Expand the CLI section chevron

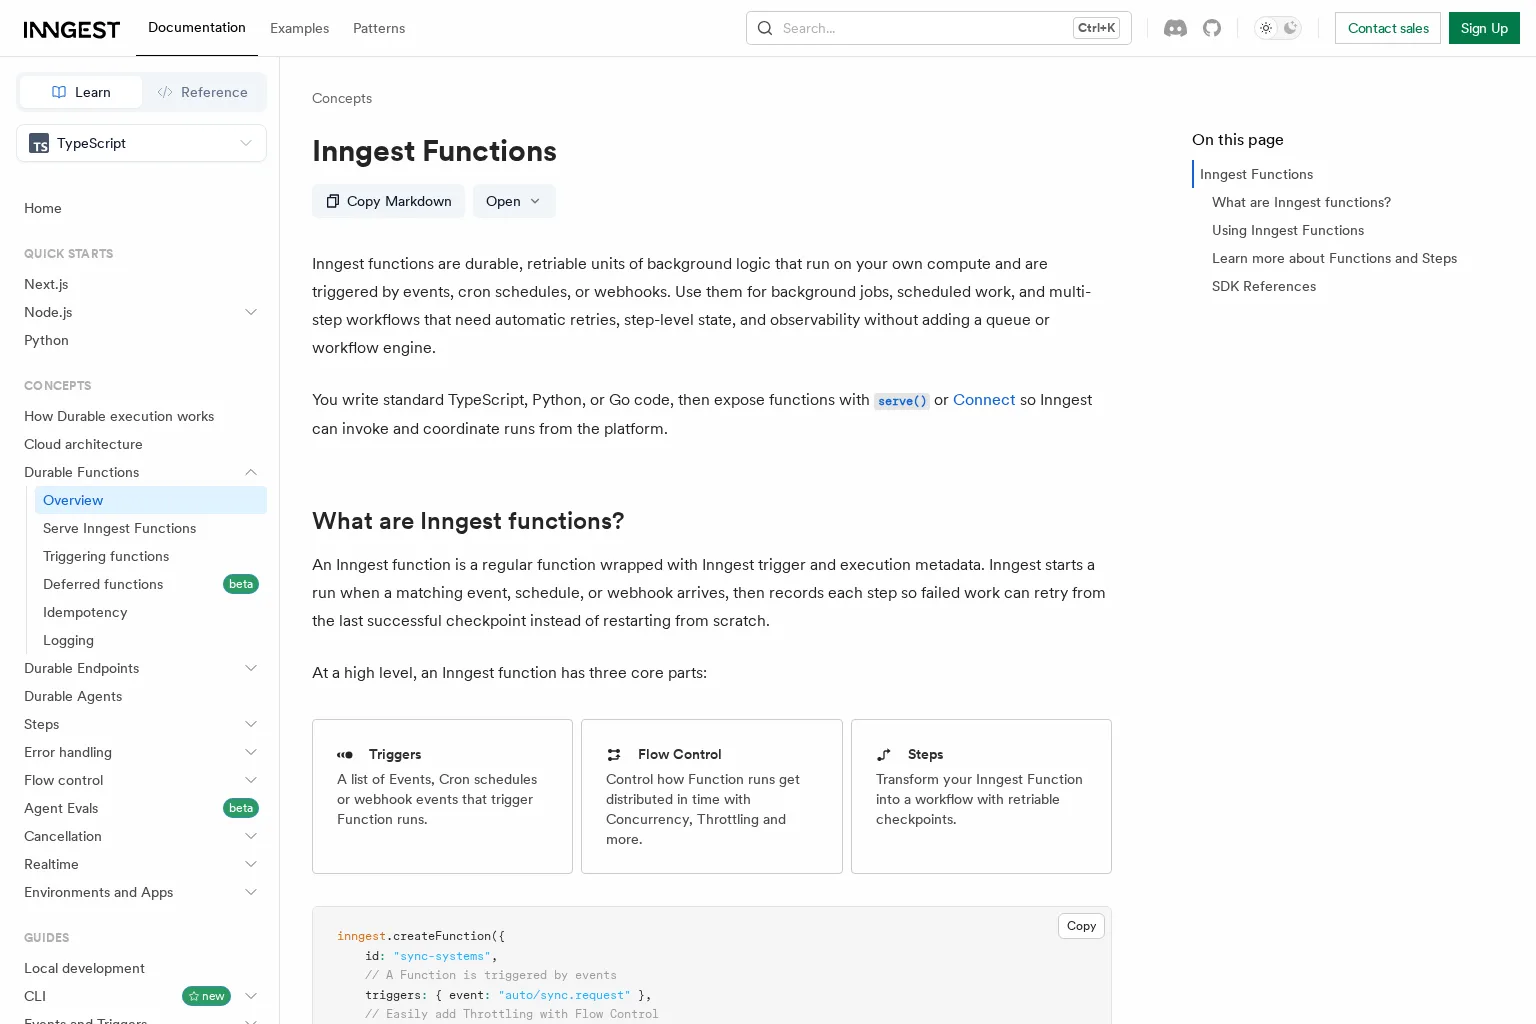(x=251, y=996)
